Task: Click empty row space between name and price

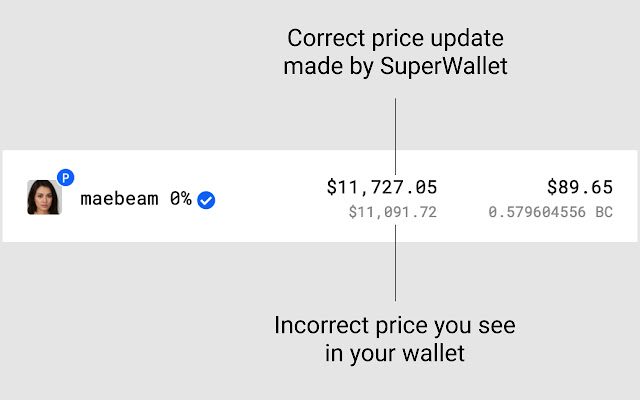Action: 265,198
